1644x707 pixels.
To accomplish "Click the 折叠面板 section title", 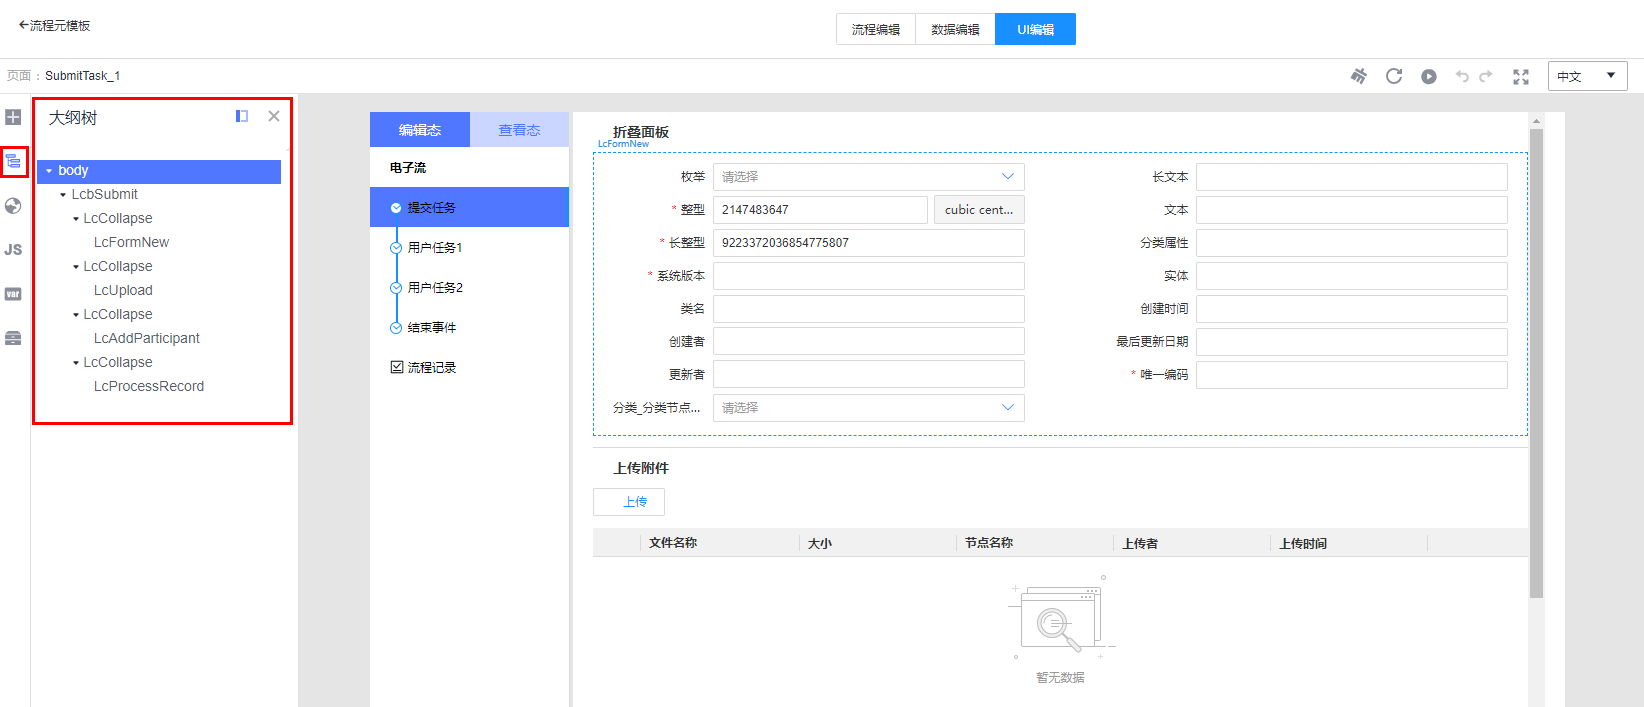I will pos(641,132).
